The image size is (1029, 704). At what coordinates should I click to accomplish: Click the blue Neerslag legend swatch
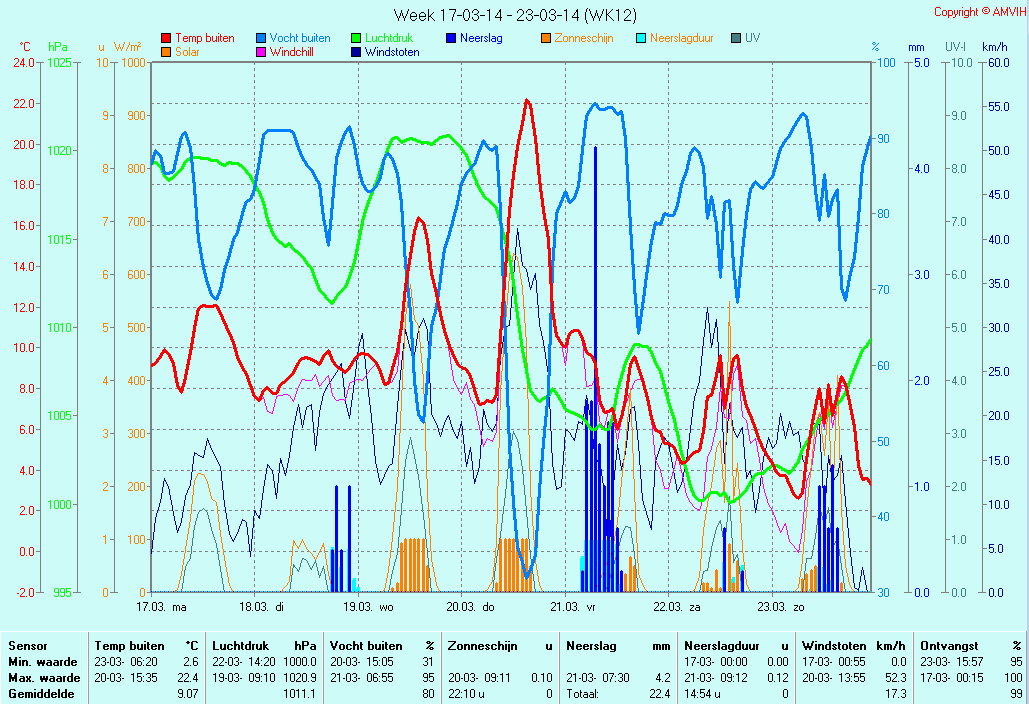451,39
